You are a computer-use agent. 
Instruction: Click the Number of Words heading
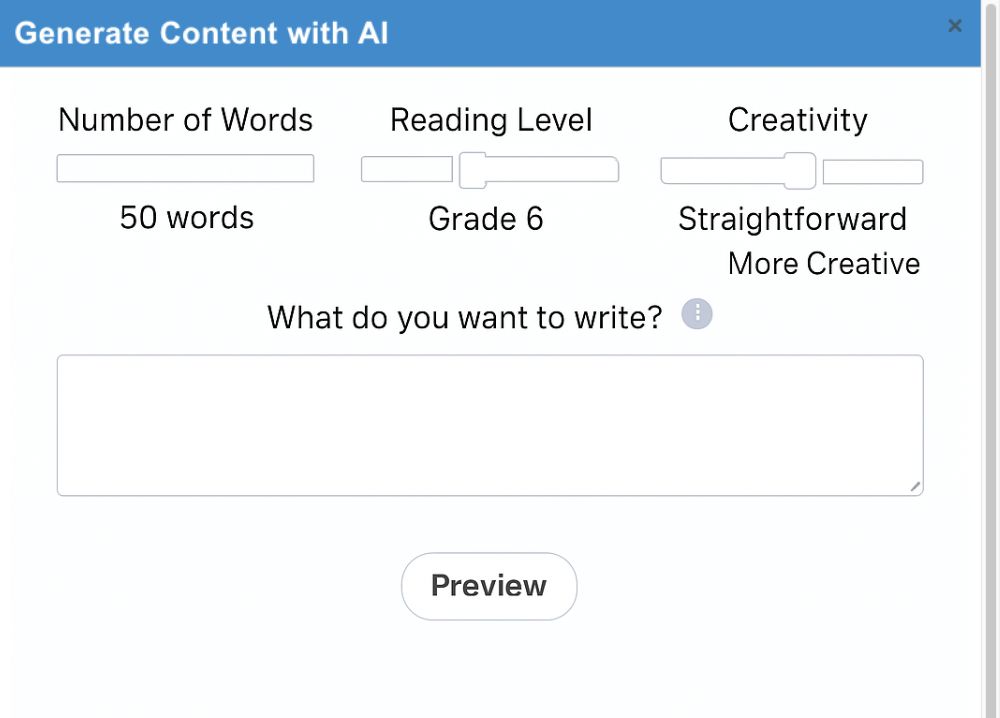[x=185, y=120]
